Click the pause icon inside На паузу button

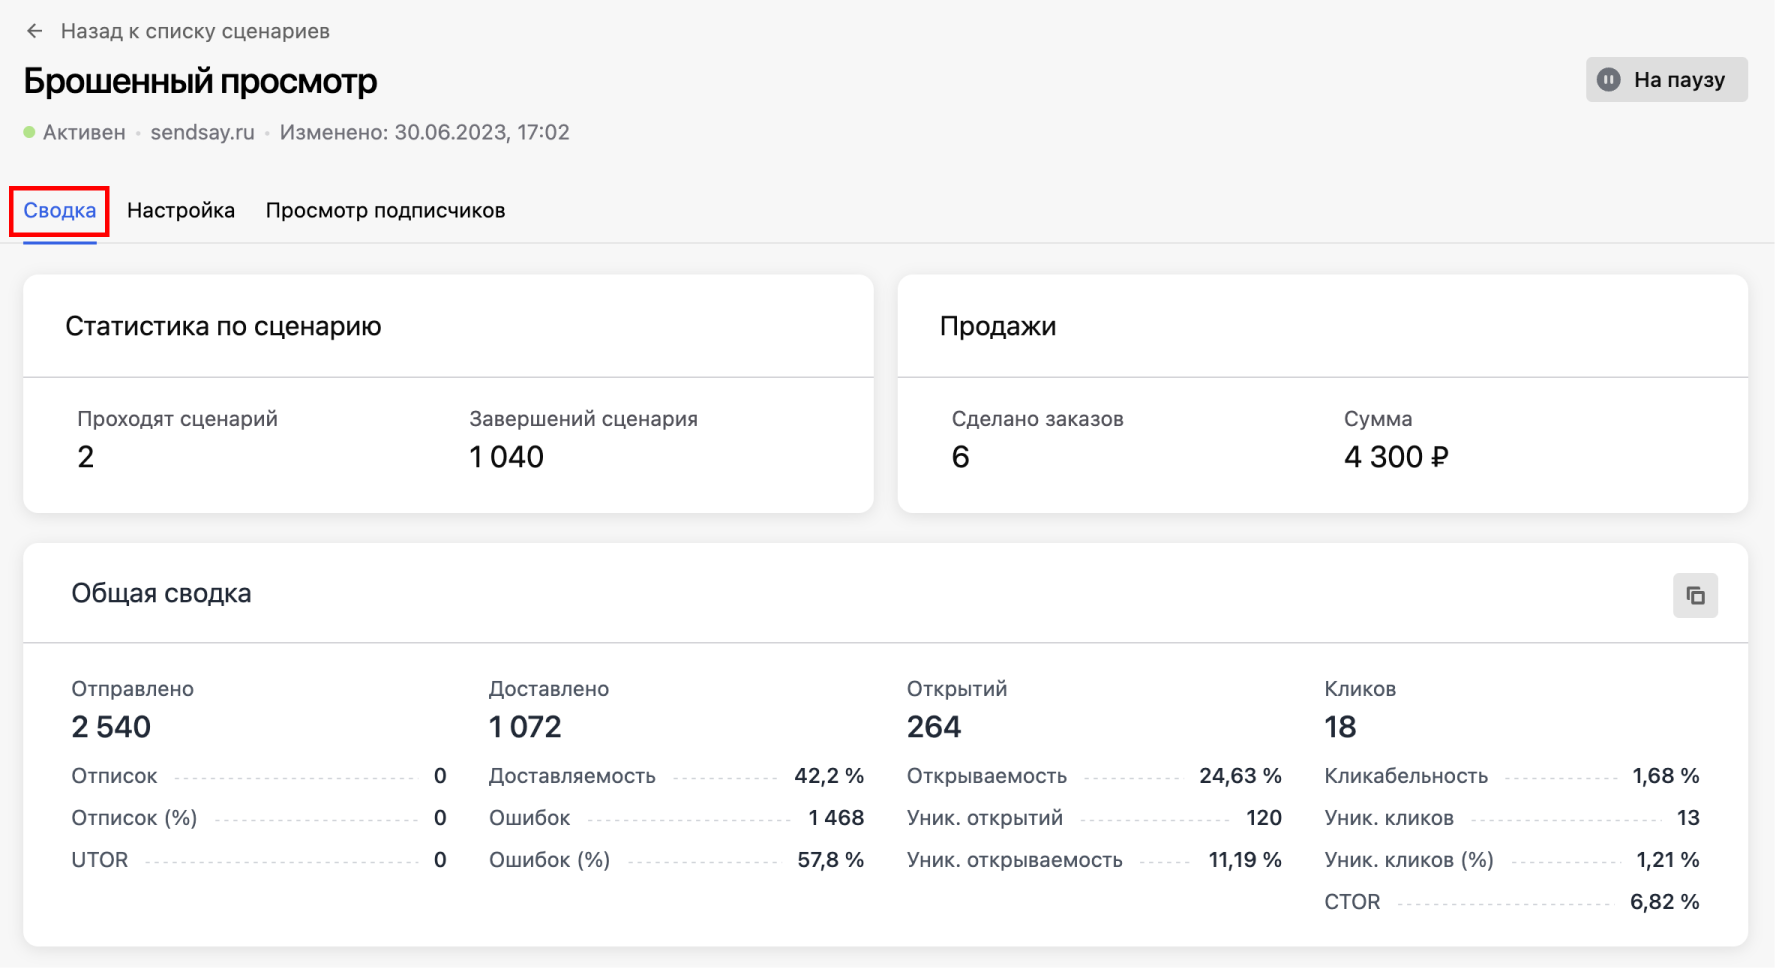coord(1609,79)
